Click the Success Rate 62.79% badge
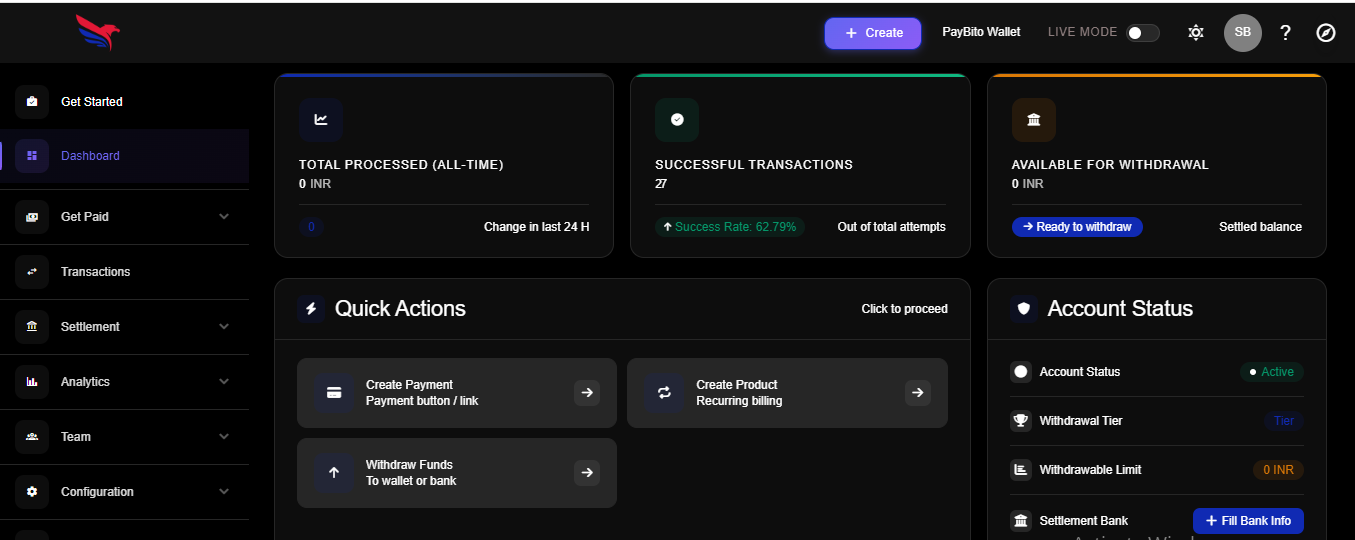 (730, 227)
